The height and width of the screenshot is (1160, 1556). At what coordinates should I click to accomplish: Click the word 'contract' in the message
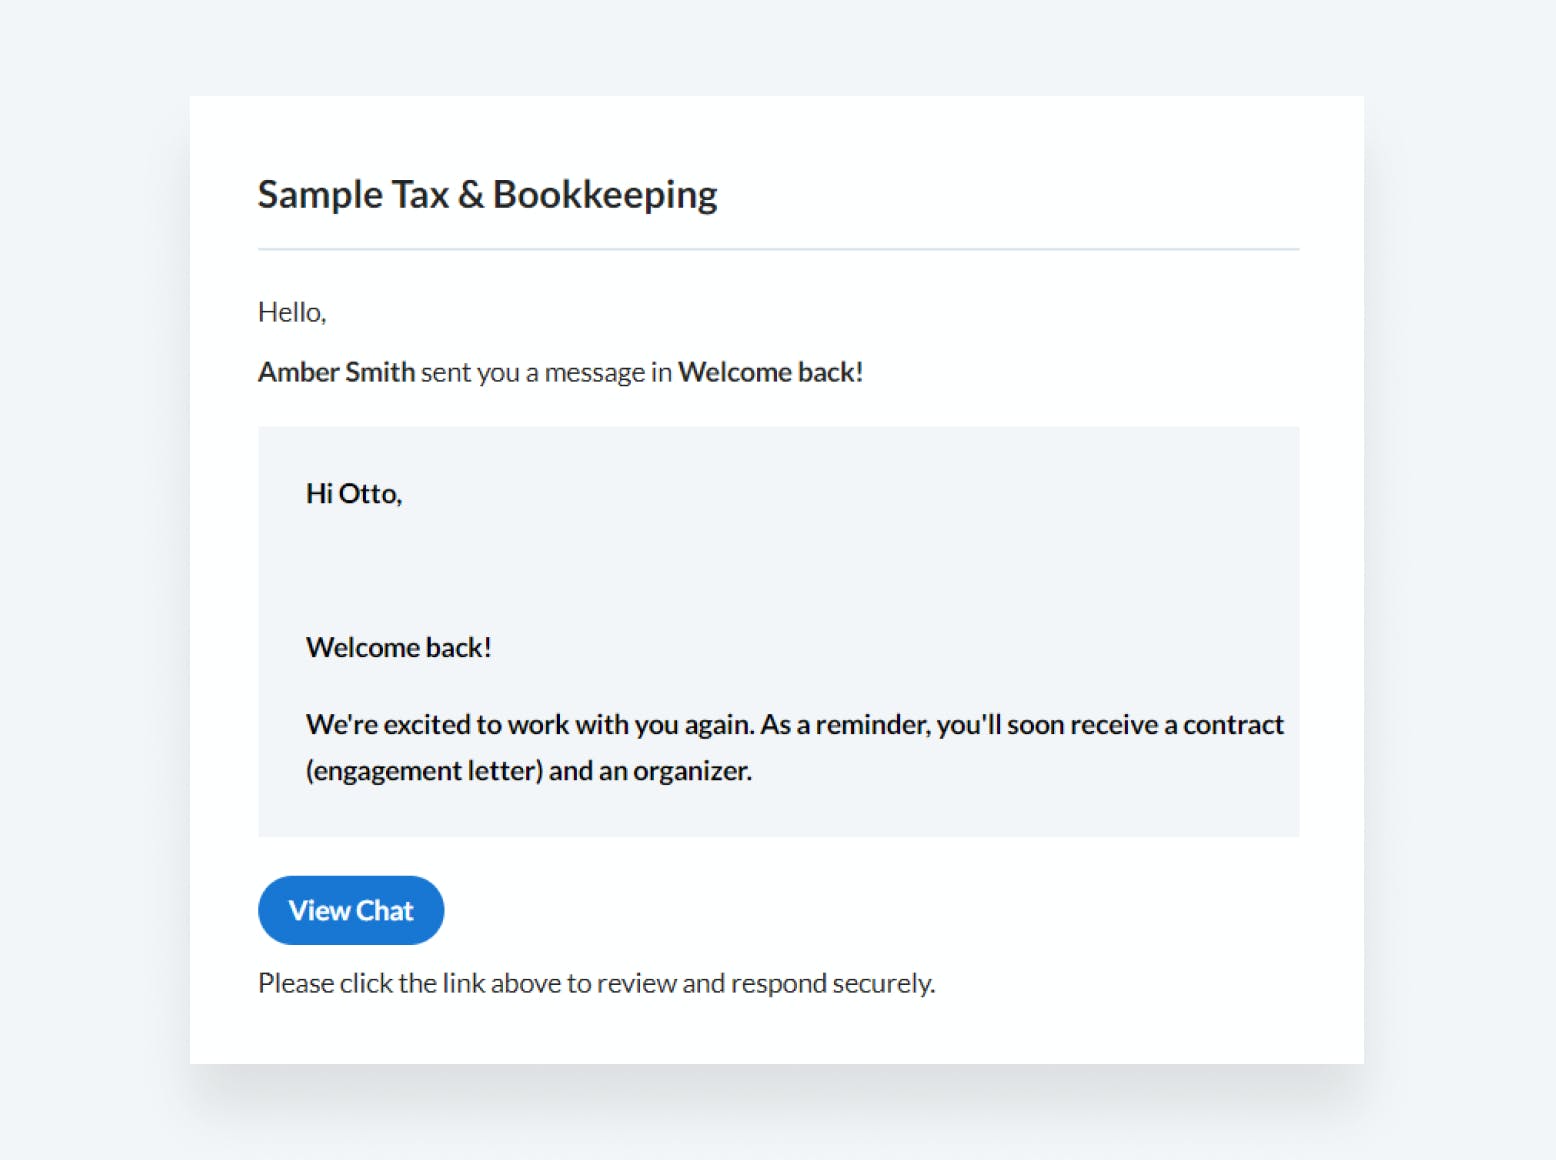[x=1233, y=724]
